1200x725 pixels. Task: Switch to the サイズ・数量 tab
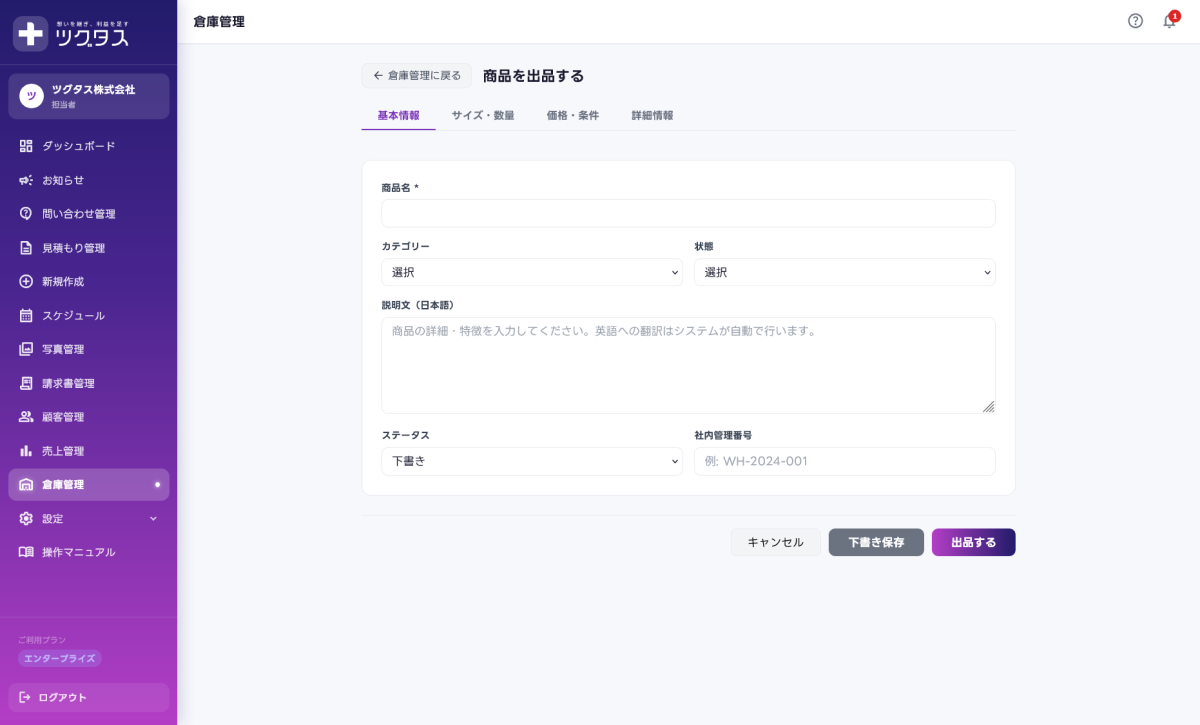pyautogui.click(x=483, y=115)
